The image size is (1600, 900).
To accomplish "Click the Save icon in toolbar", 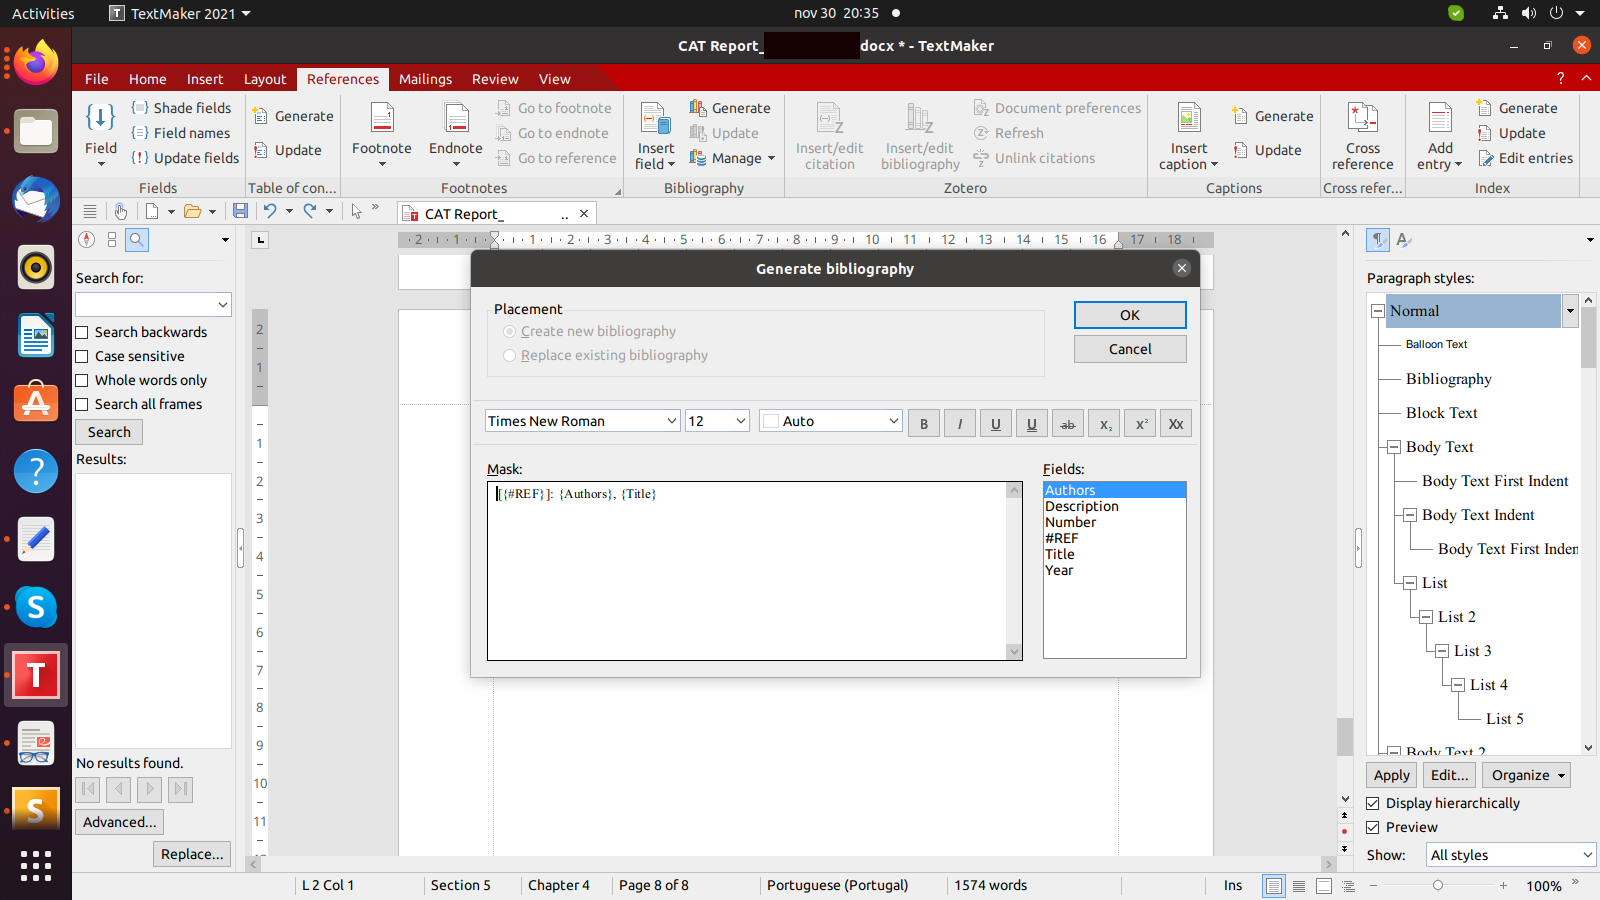I will 240,211.
